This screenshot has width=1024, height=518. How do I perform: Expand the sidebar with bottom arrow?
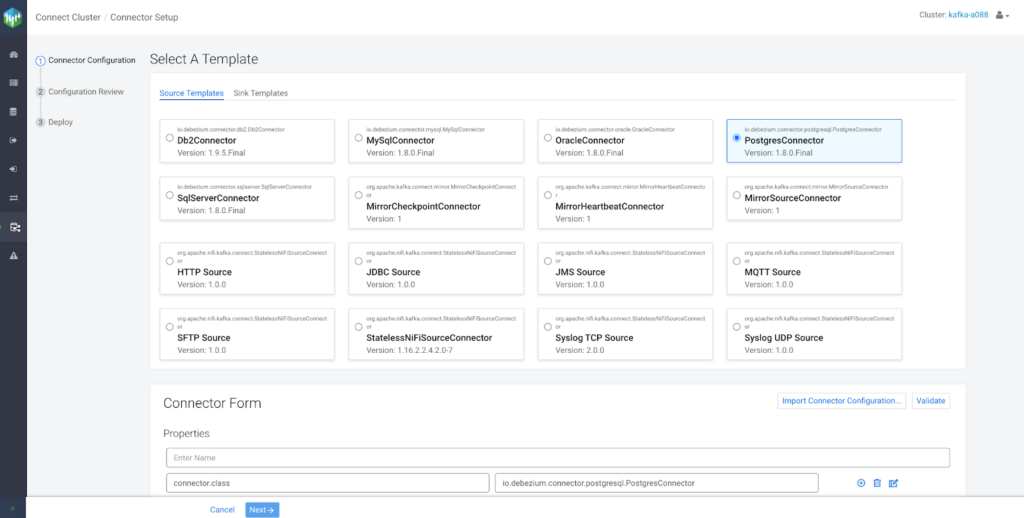tap(13, 509)
